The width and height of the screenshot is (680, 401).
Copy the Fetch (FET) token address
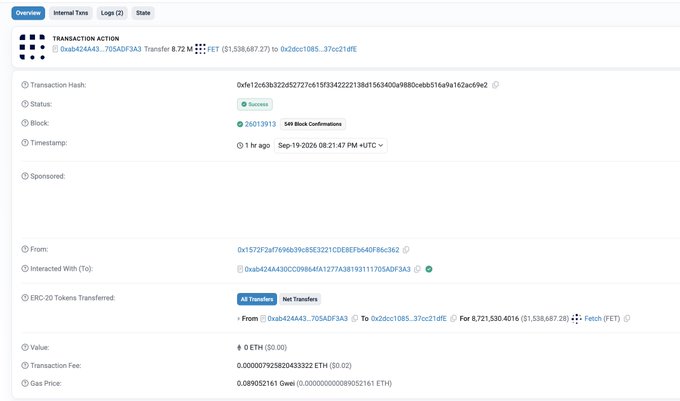[627, 319]
